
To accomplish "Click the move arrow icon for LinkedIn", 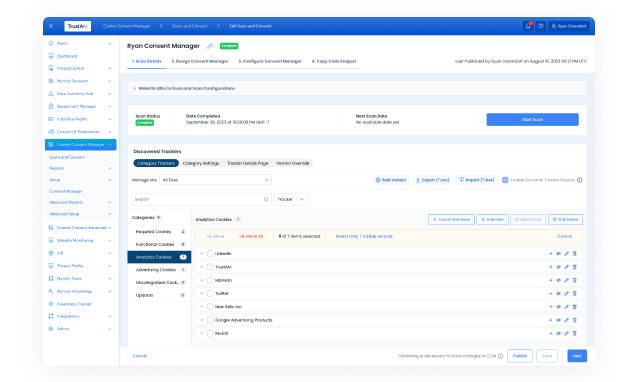I will [x=550, y=254].
